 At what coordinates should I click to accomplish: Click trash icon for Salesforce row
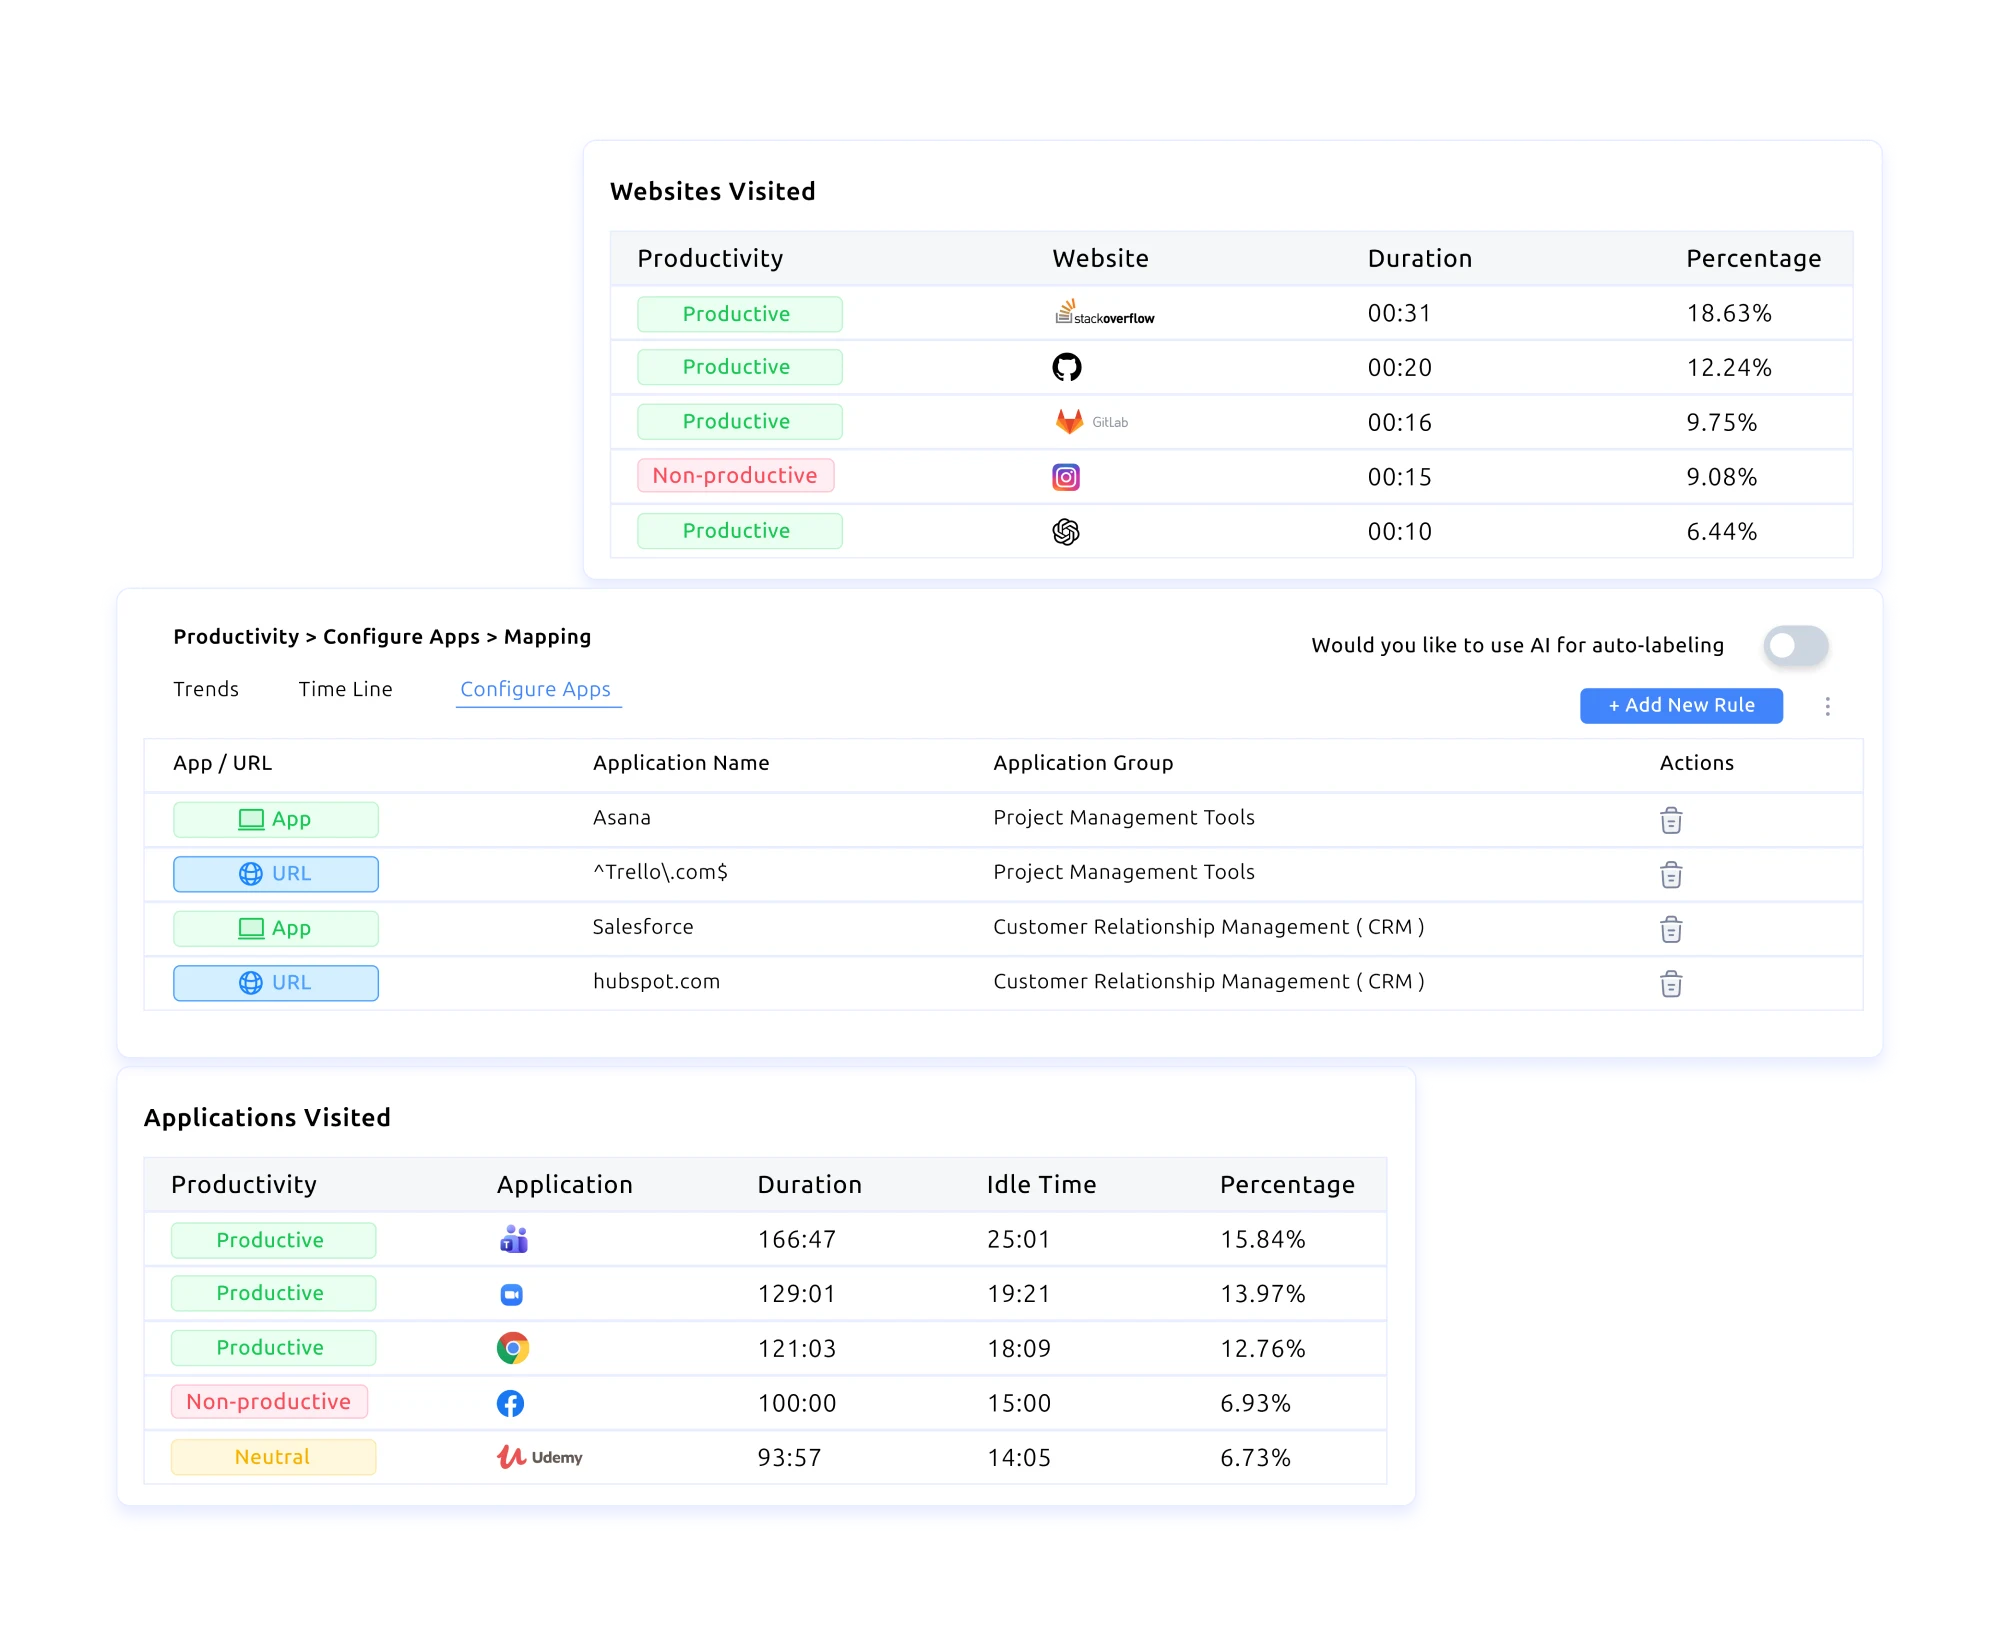click(1671, 929)
